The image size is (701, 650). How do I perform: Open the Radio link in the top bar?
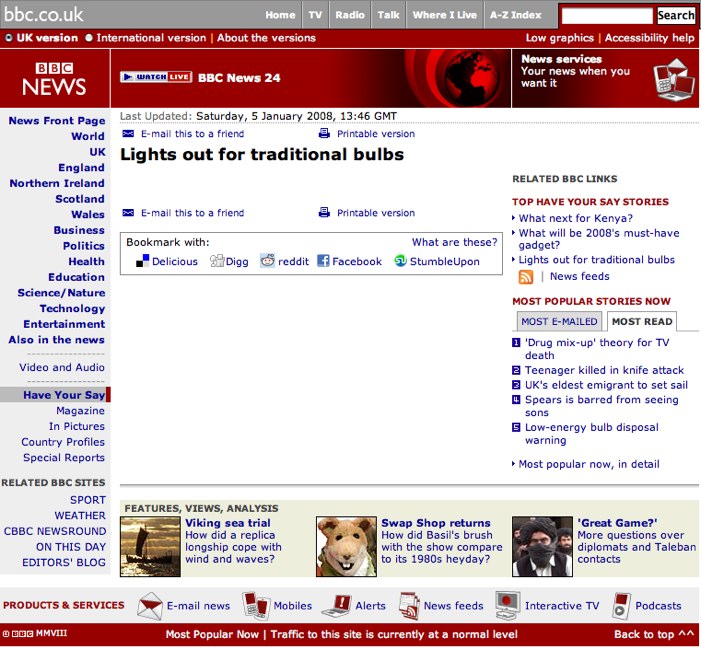coord(350,15)
